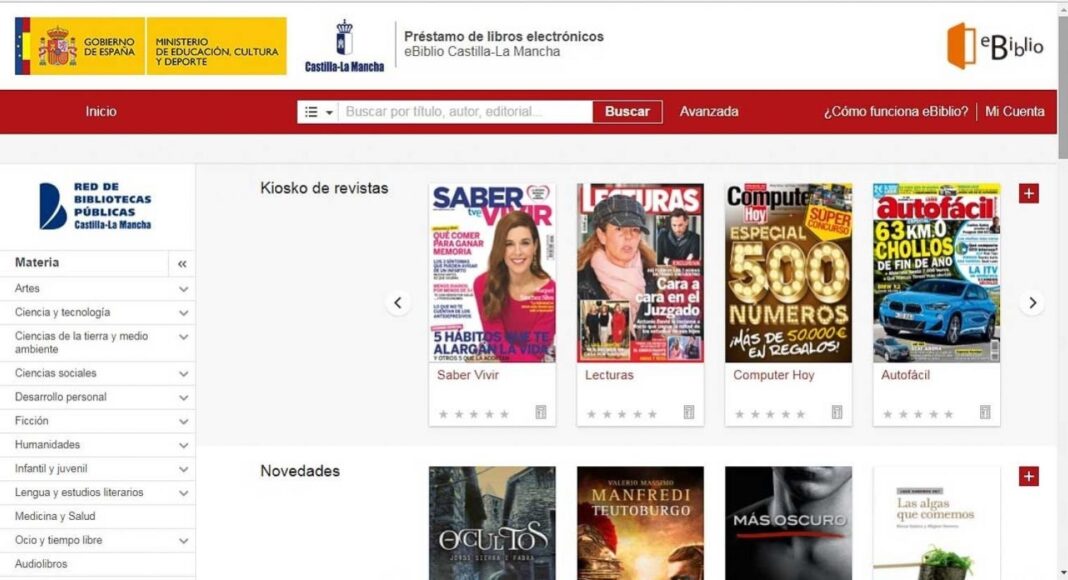Click the Castilla-La Mancha crest logo
The width and height of the screenshot is (1068, 580).
(x=344, y=46)
